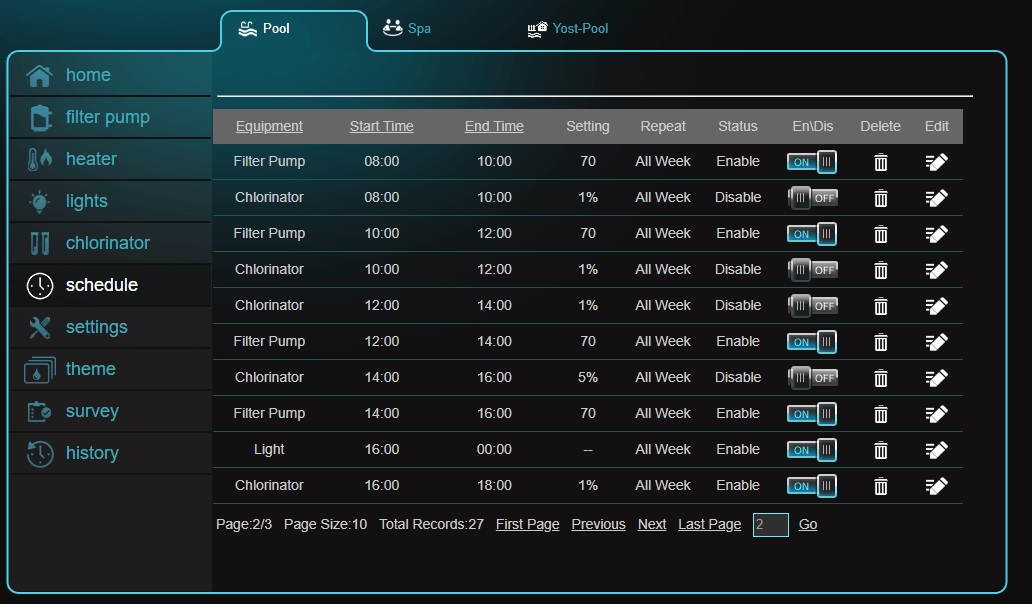Select the schedule menu item

point(110,286)
